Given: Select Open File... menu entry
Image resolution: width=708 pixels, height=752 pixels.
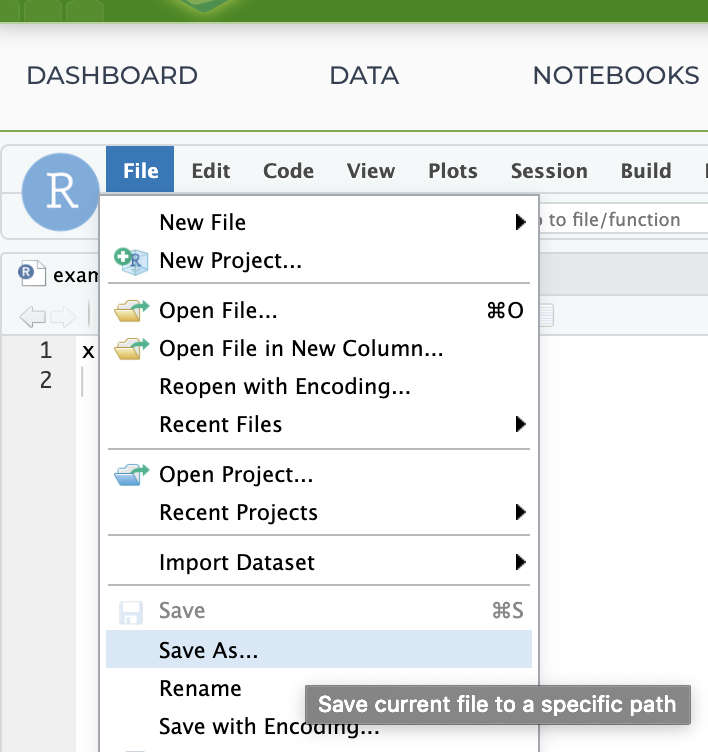Looking at the screenshot, I should (x=319, y=310).
